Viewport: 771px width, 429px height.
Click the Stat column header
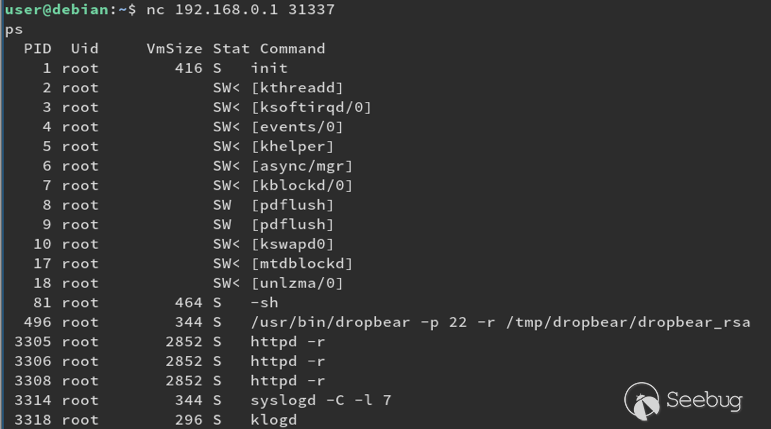click(x=231, y=49)
